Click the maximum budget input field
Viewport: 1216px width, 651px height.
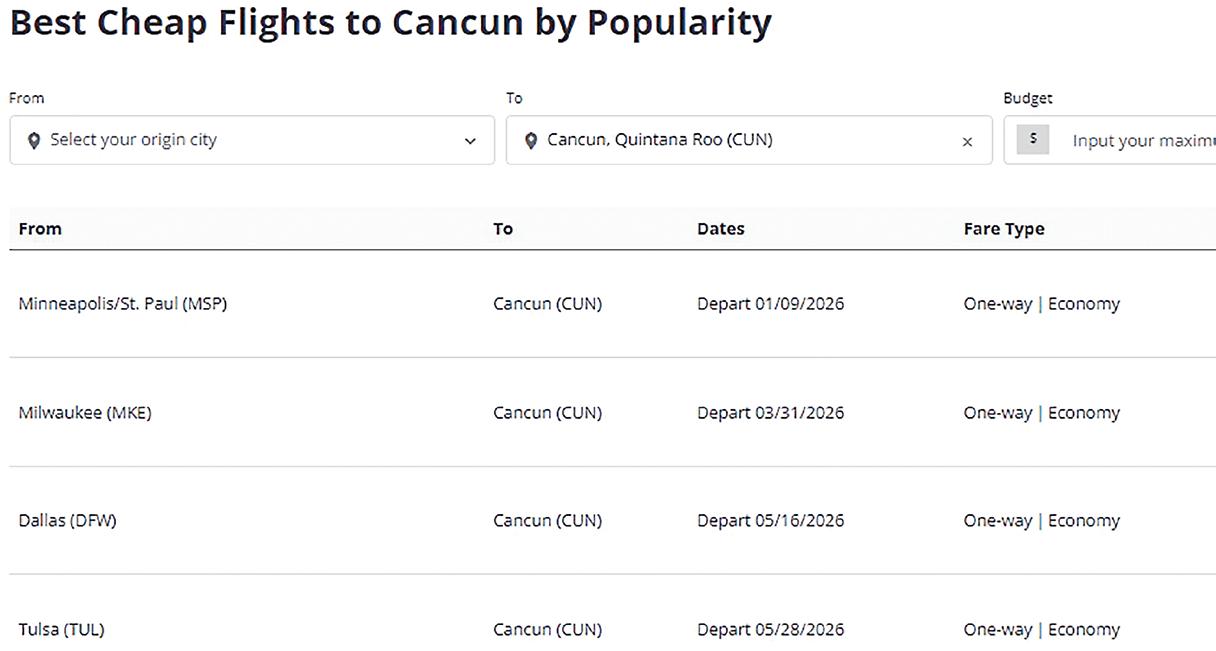click(x=1142, y=141)
